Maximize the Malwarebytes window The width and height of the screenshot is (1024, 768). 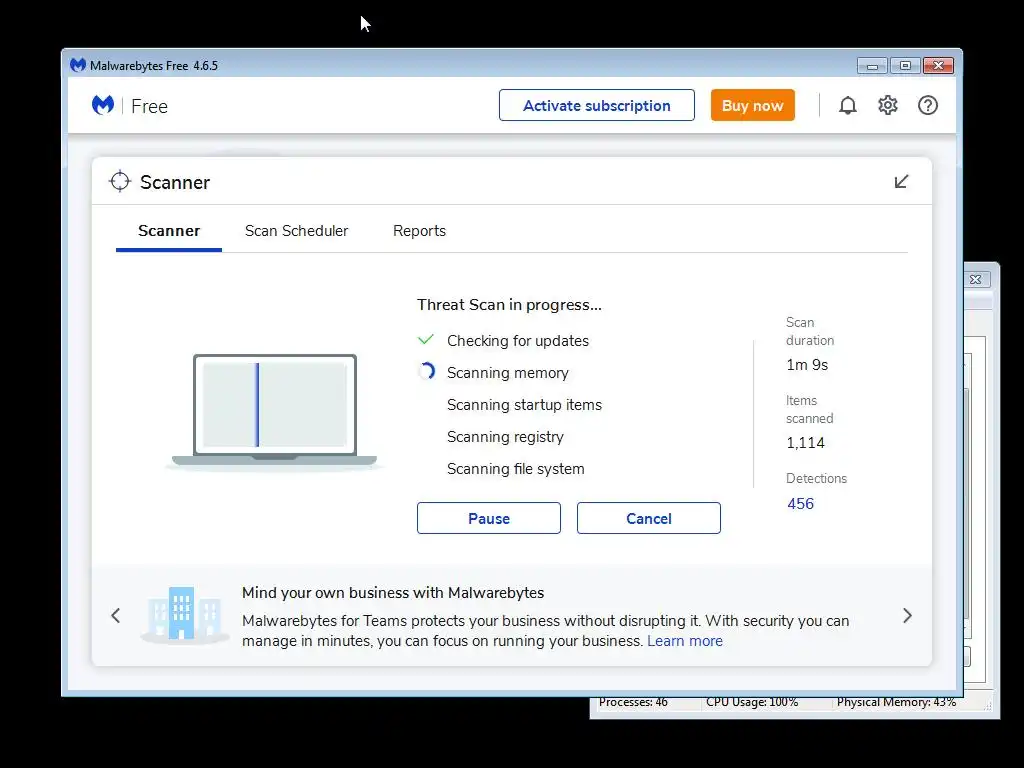tap(905, 65)
